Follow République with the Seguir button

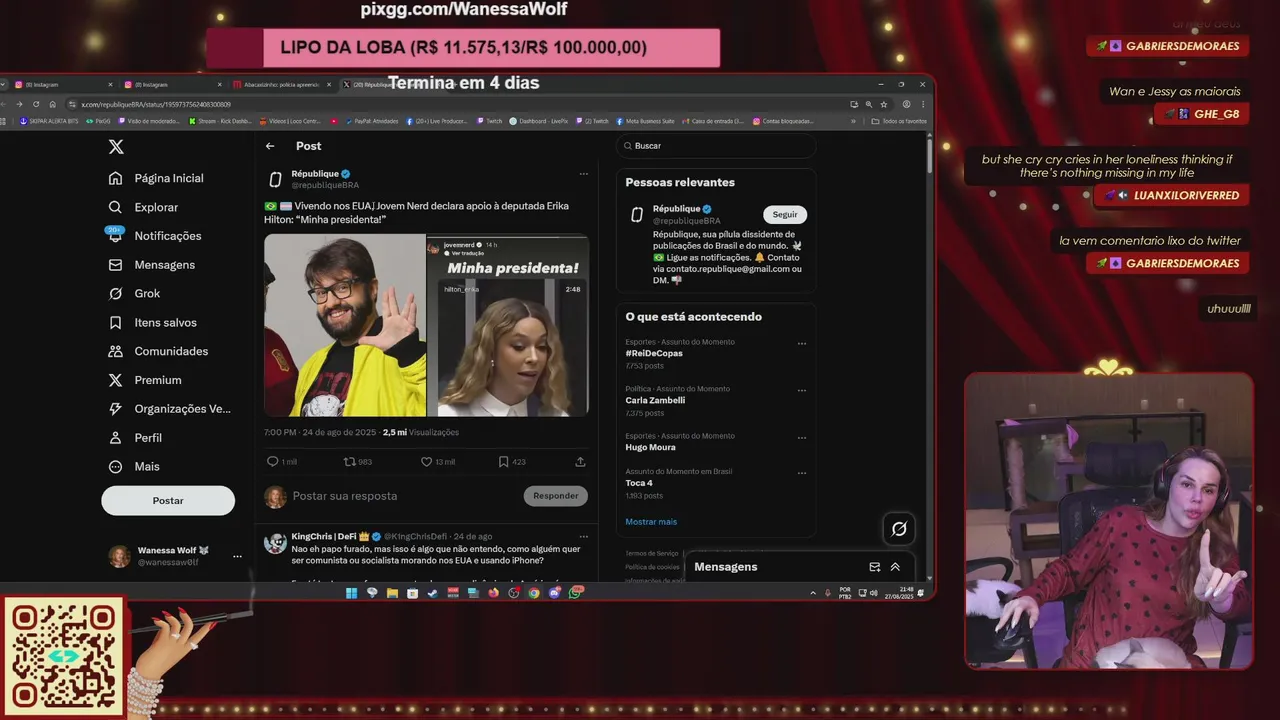pos(785,215)
